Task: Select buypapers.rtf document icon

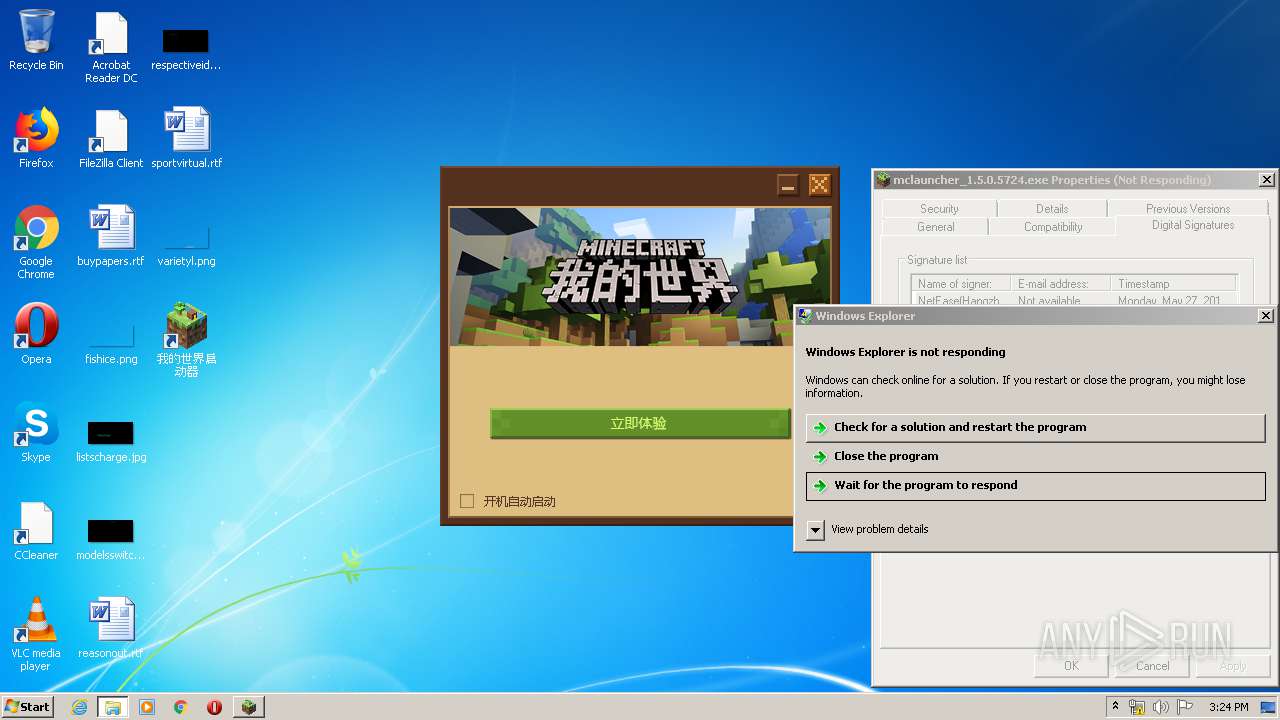Action: pos(111,236)
